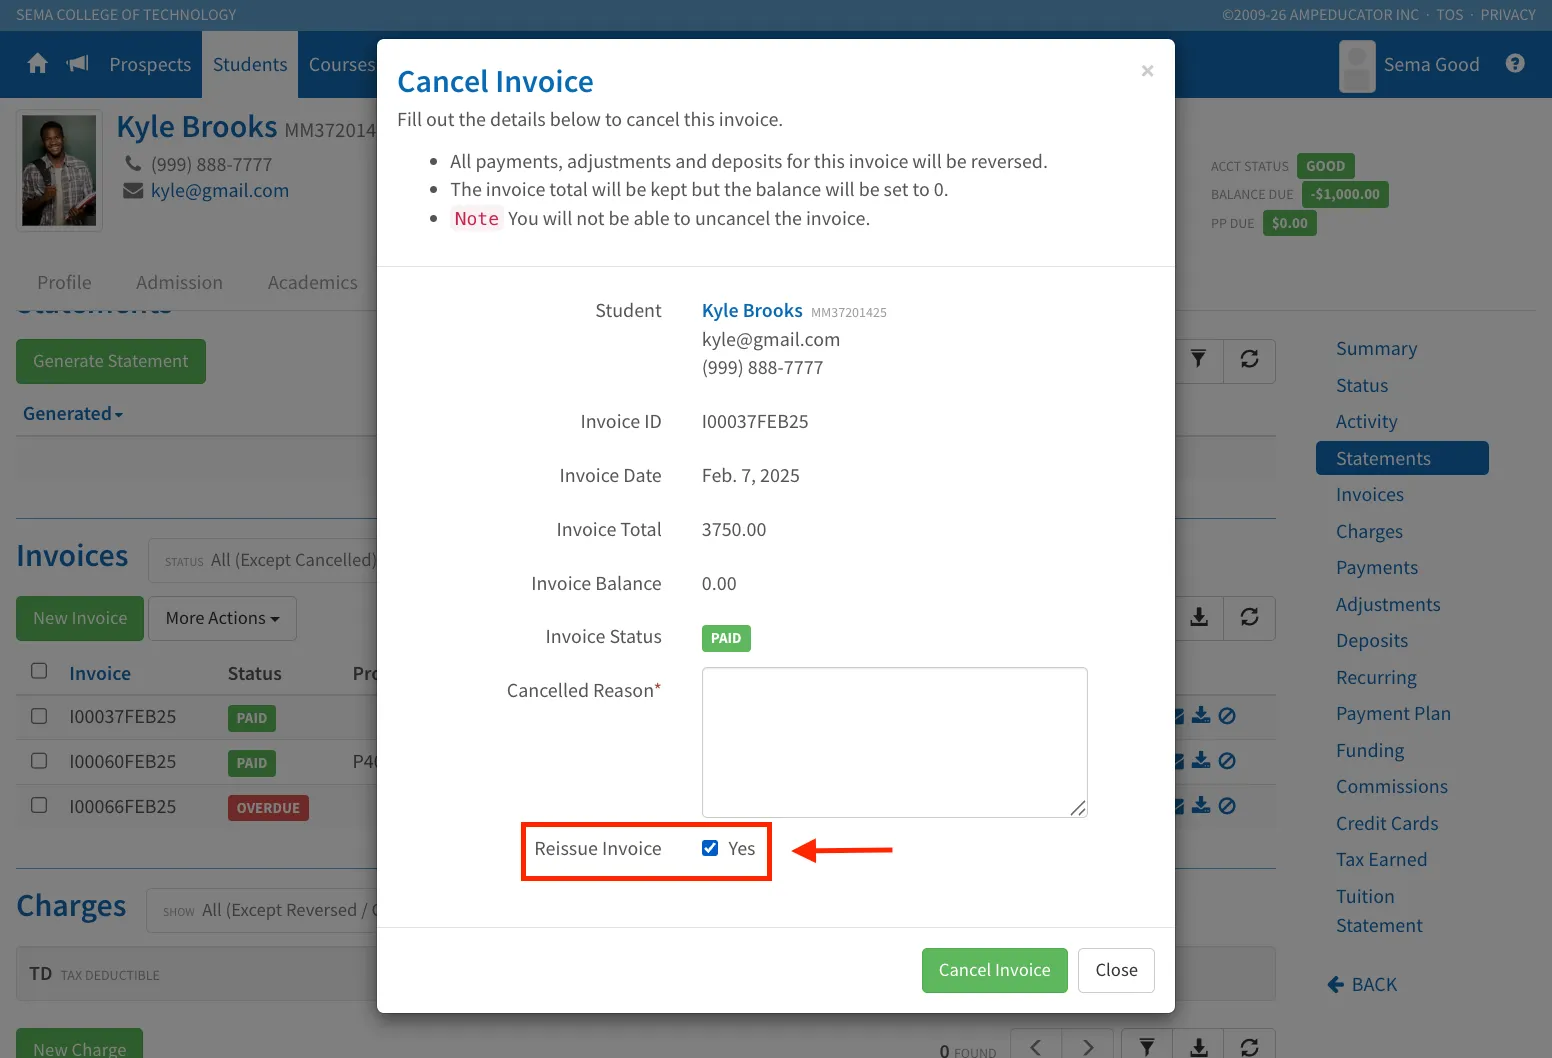The width and height of the screenshot is (1552, 1058).
Task: Click the green Cancel Invoice button
Action: click(995, 970)
